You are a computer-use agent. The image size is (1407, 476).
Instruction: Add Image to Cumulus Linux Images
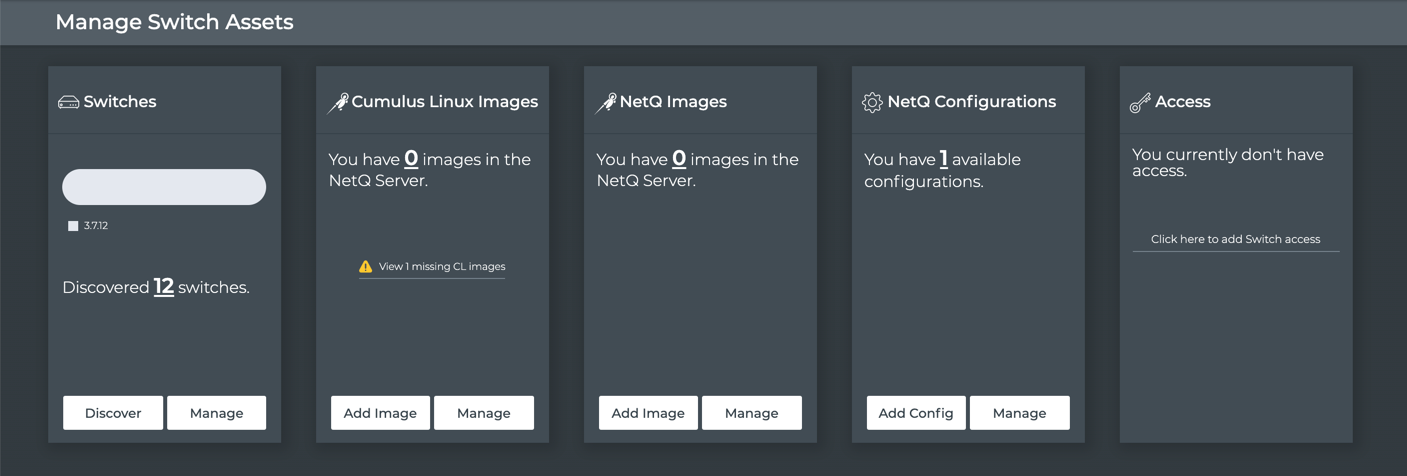tap(380, 413)
